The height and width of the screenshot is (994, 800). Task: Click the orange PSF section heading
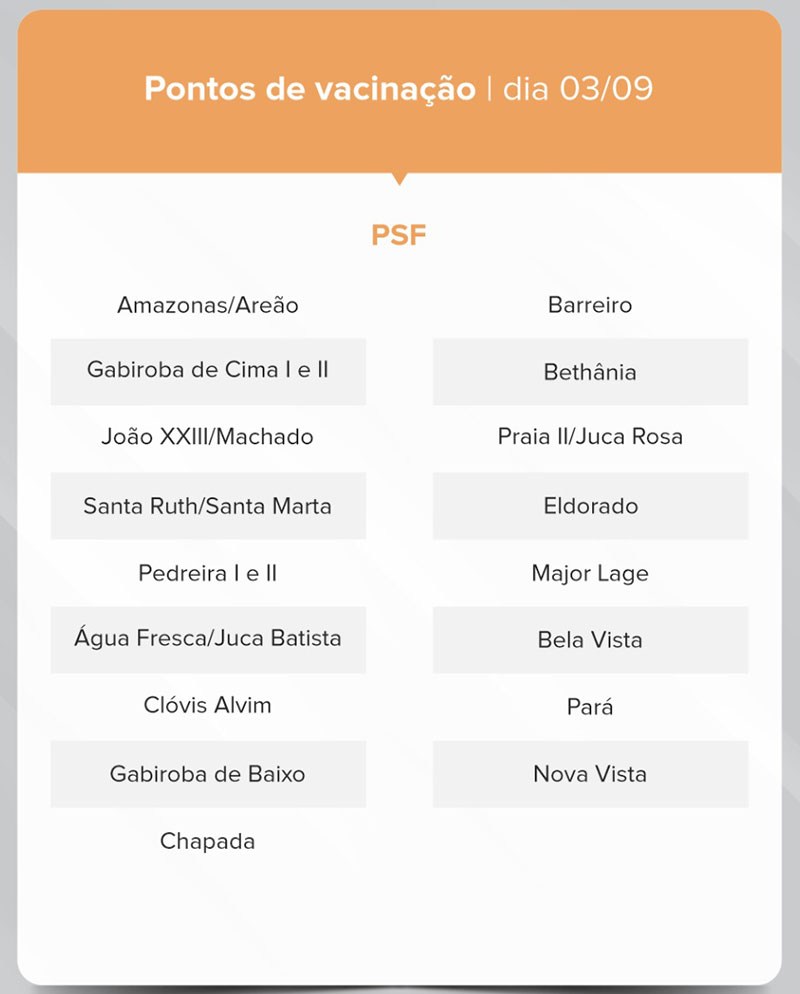(399, 236)
